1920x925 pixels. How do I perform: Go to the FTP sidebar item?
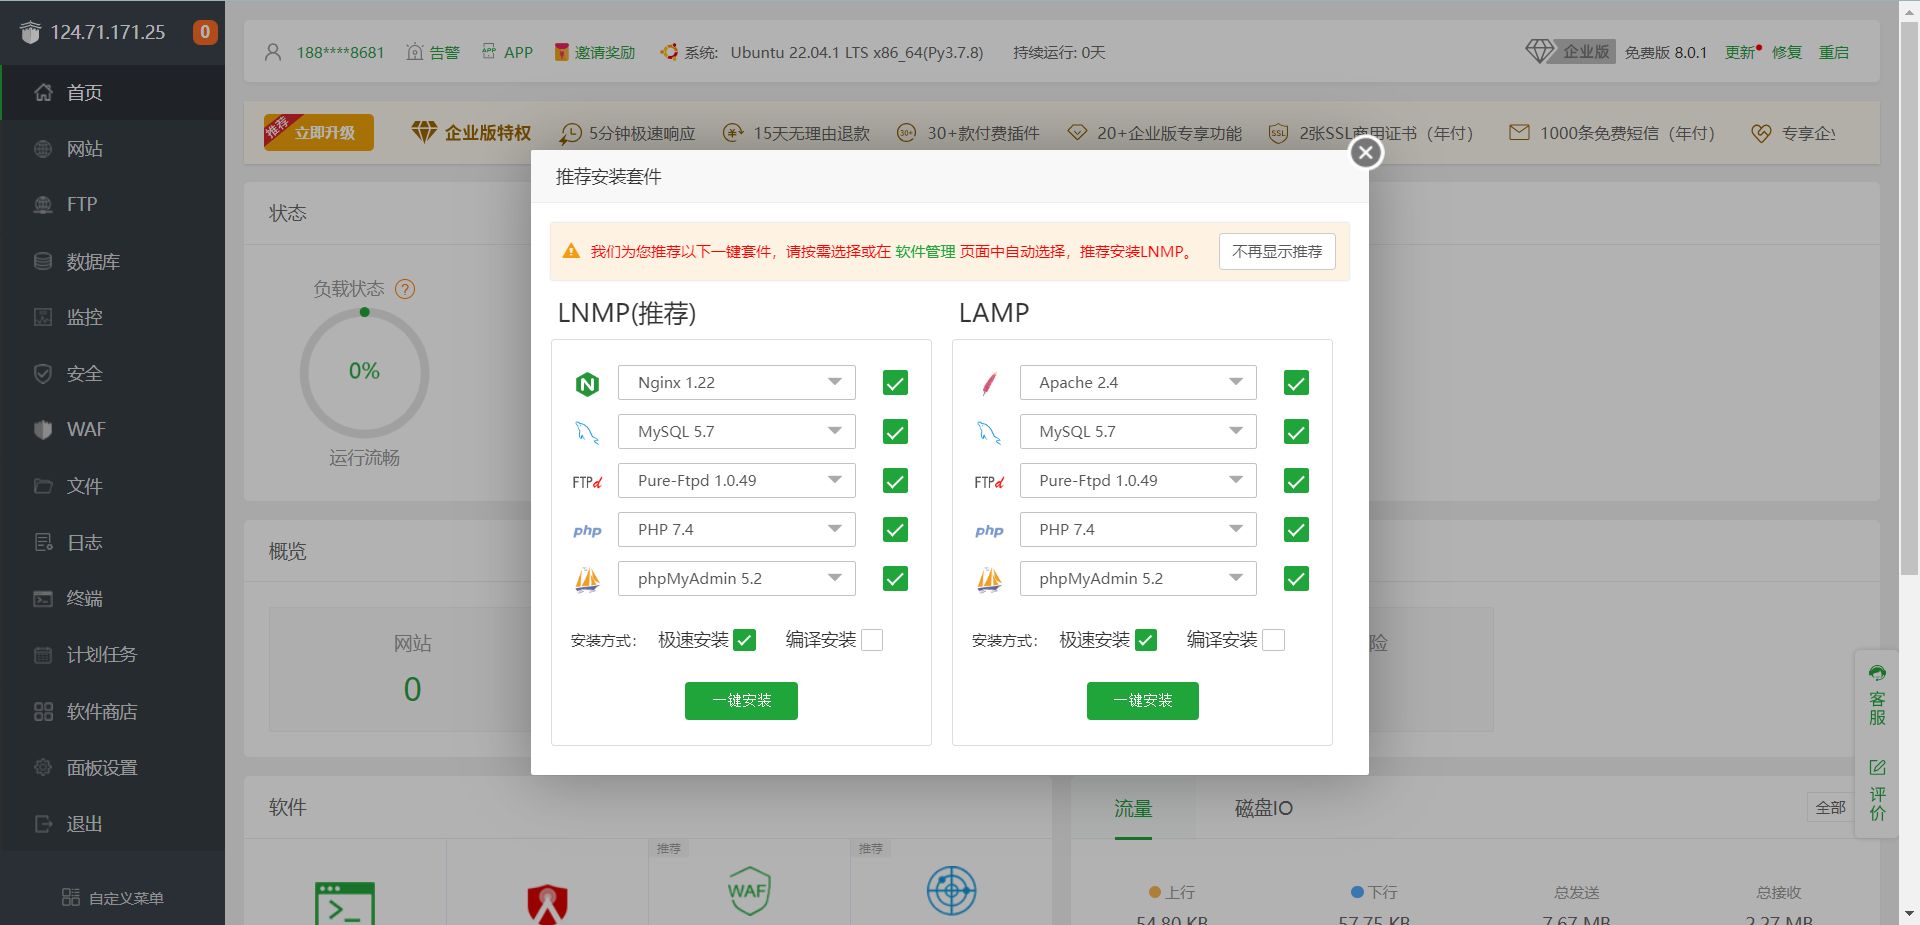112,205
